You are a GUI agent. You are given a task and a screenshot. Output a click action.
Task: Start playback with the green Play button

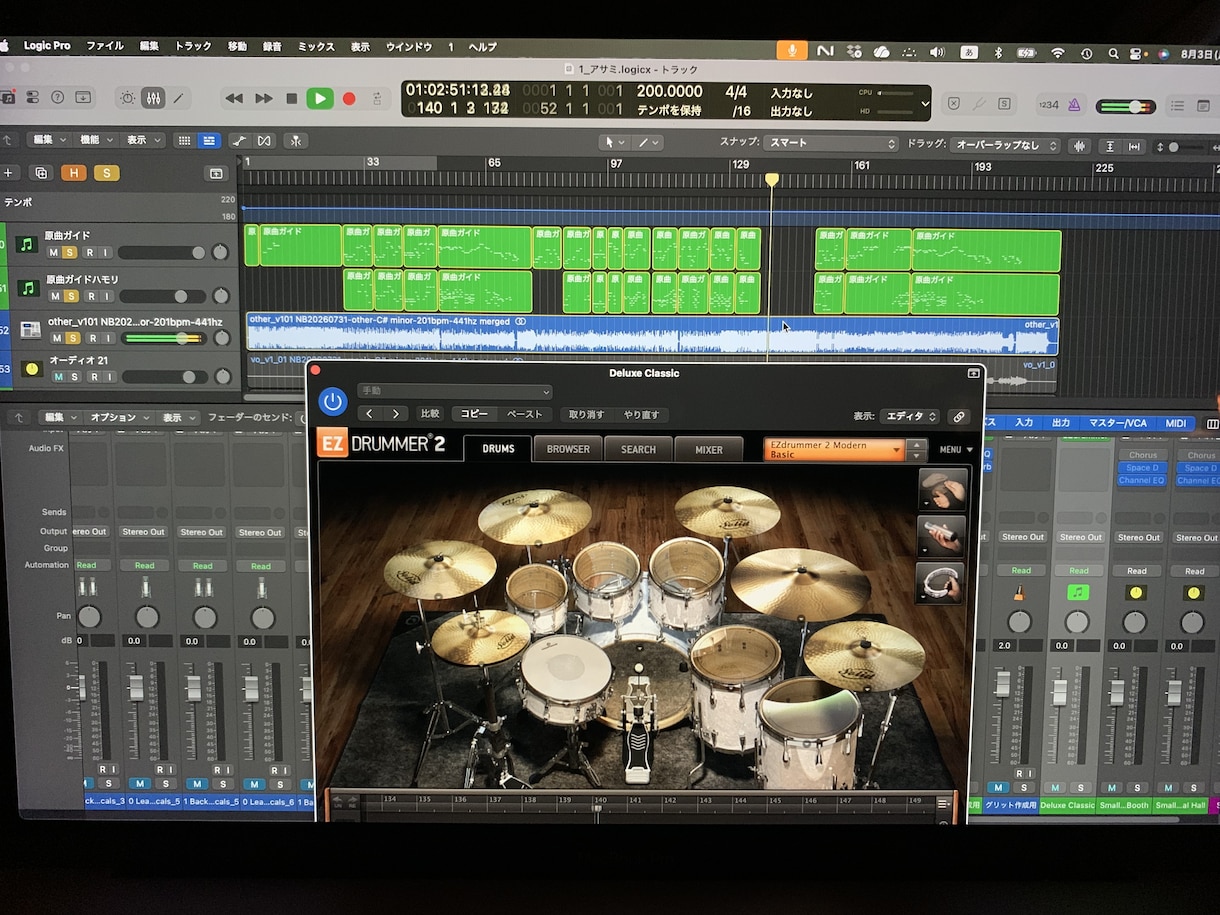[319, 98]
